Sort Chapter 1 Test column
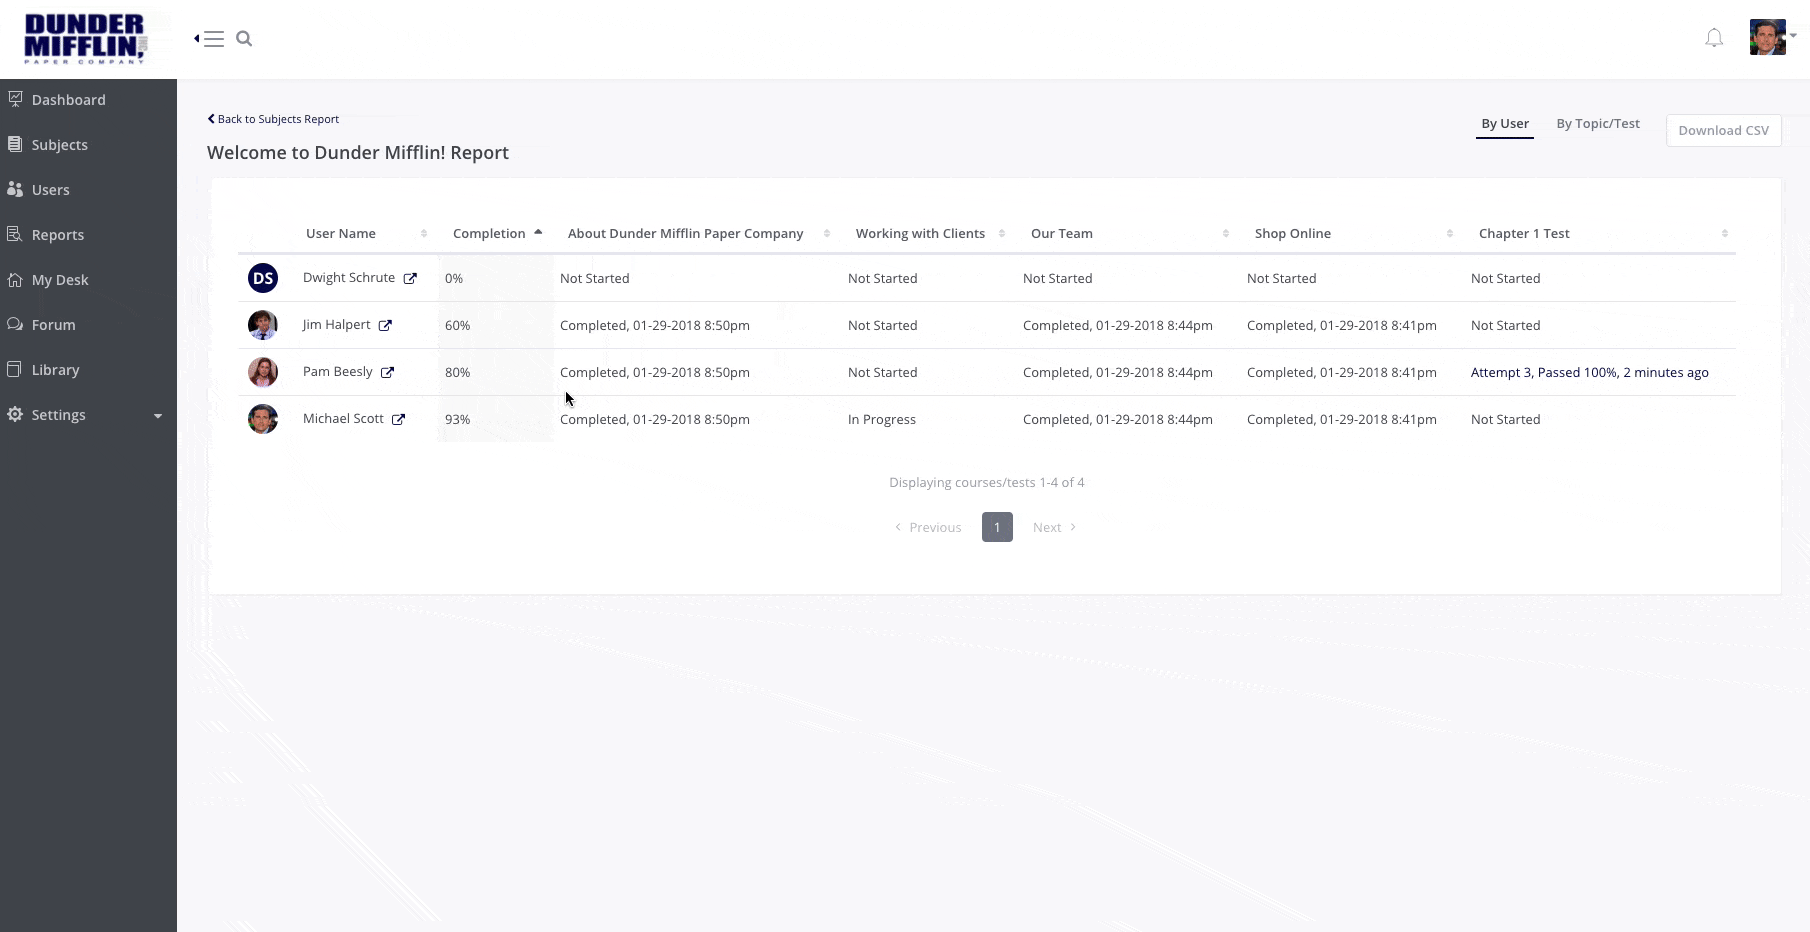 click(x=1725, y=234)
